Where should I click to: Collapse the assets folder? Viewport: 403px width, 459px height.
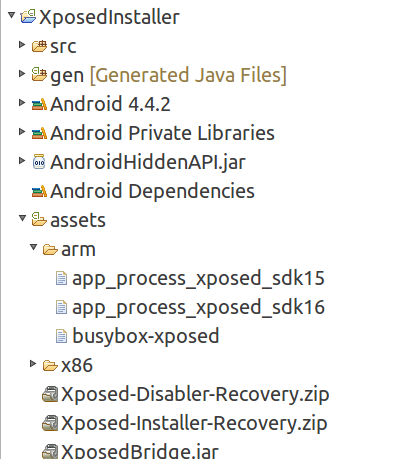point(22,218)
